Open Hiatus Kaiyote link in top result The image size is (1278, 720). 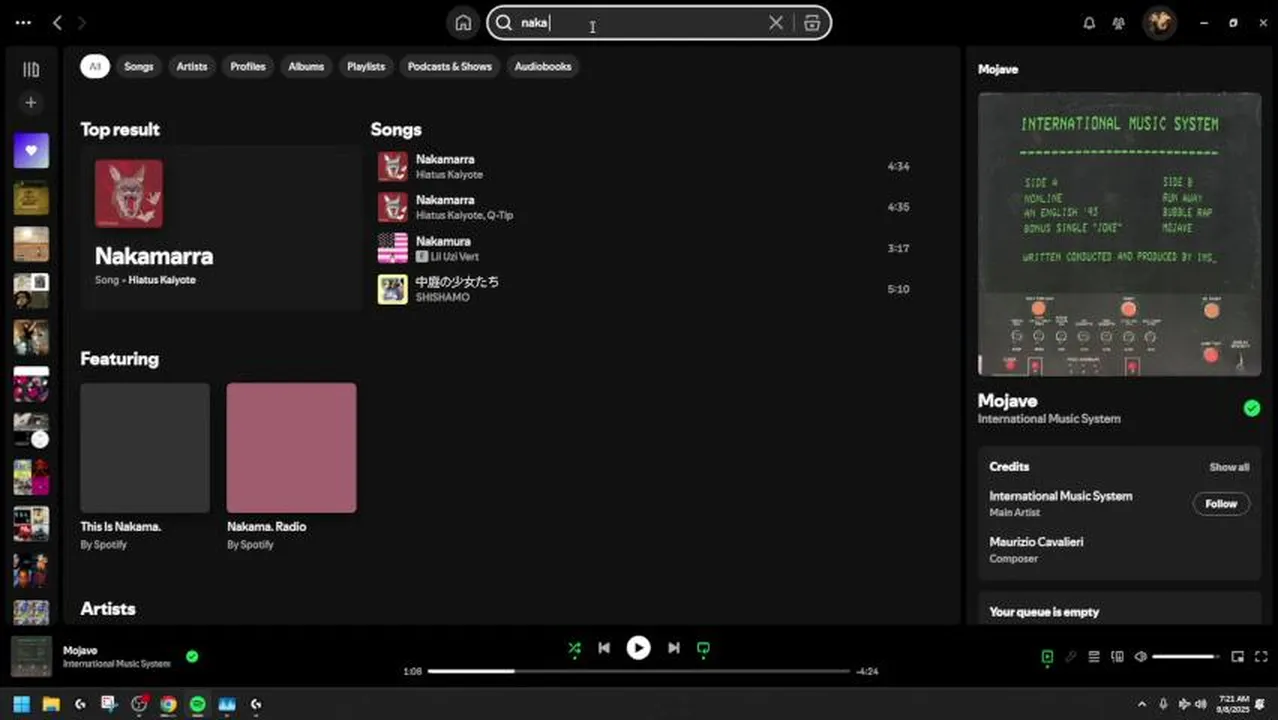pos(162,280)
